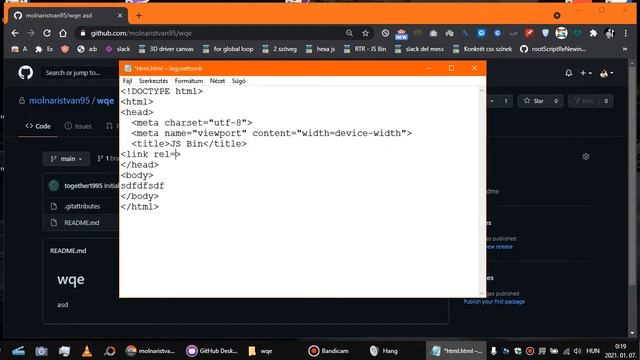The image size is (640, 360).
Task: Click the shield extension icon in Chrome toolbar
Action: pos(545,33)
